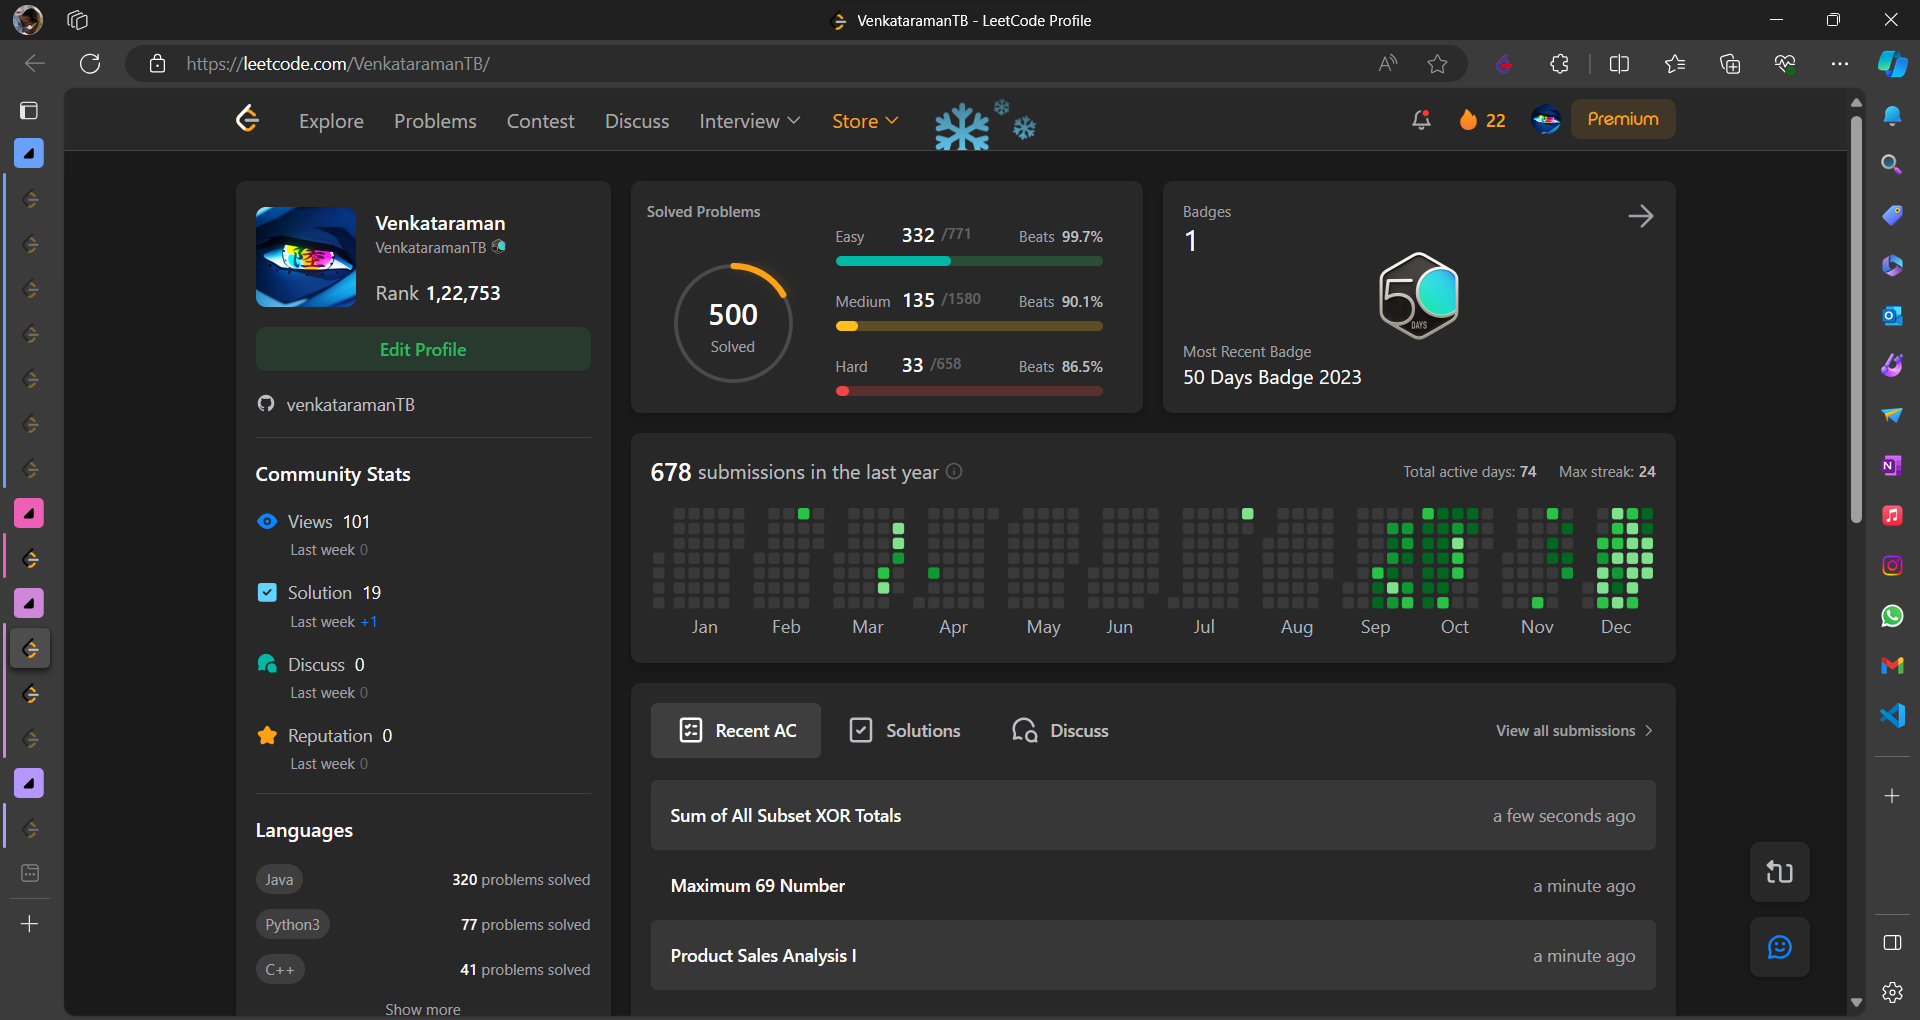This screenshot has height=1020, width=1920.
Task: Go to the Problems page
Action: click(x=435, y=121)
